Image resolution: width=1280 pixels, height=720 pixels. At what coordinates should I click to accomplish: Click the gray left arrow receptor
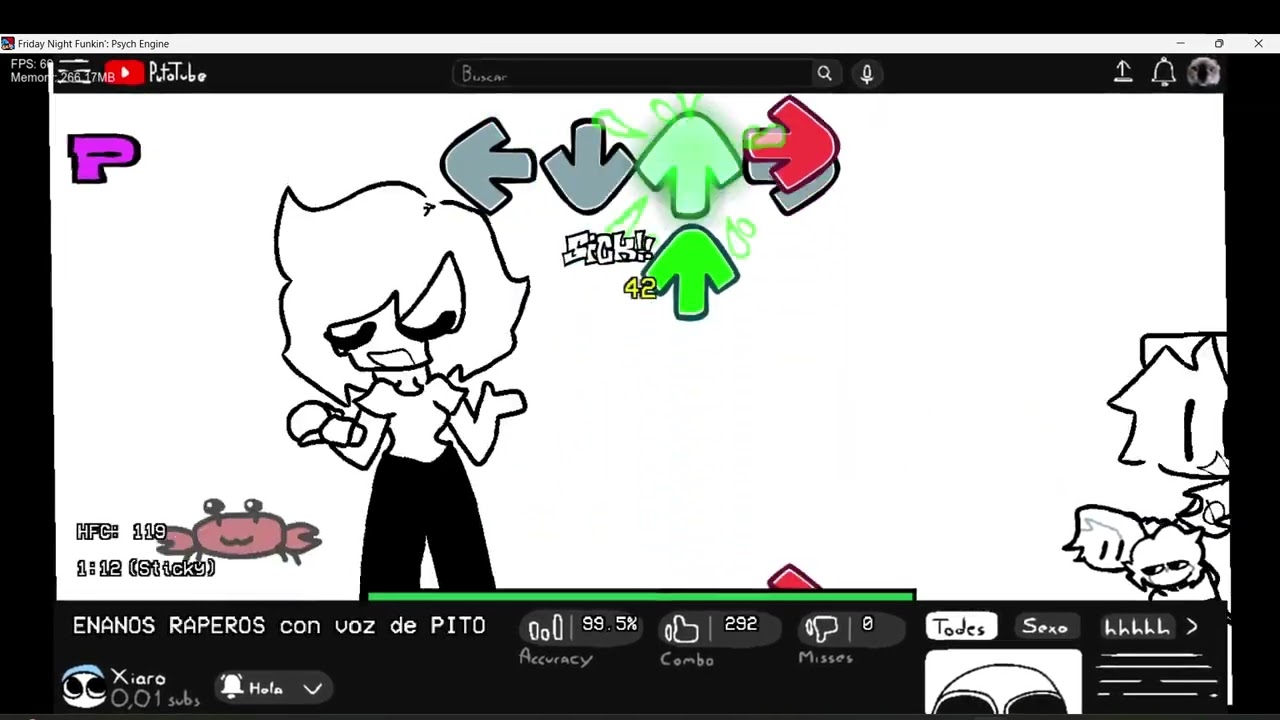487,165
